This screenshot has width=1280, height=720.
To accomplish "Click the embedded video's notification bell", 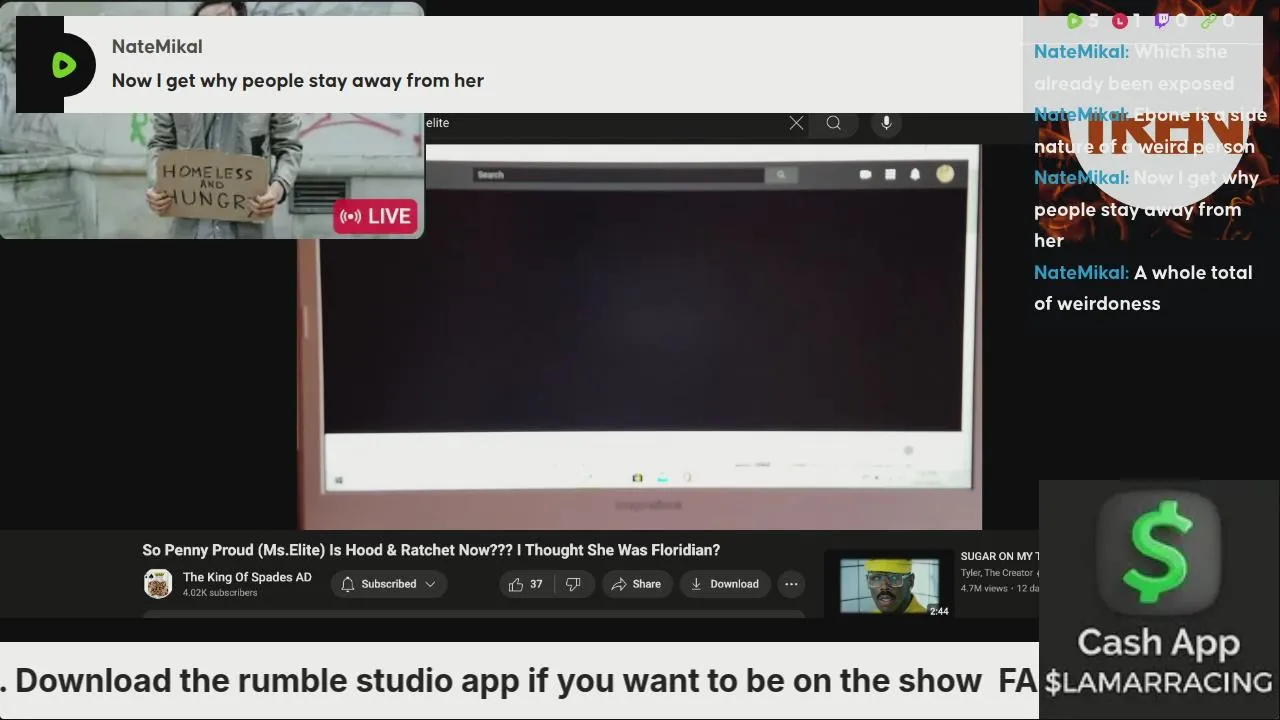I will (914, 174).
